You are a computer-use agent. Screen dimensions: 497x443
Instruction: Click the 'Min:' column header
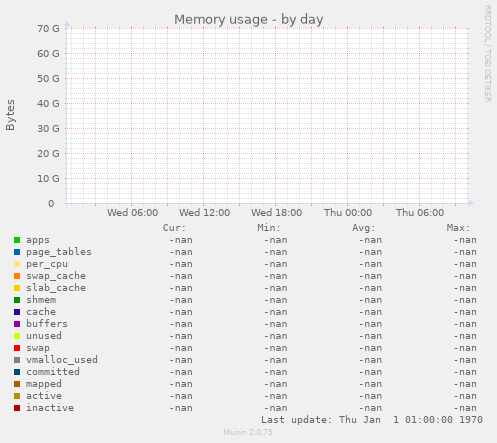[269, 228]
